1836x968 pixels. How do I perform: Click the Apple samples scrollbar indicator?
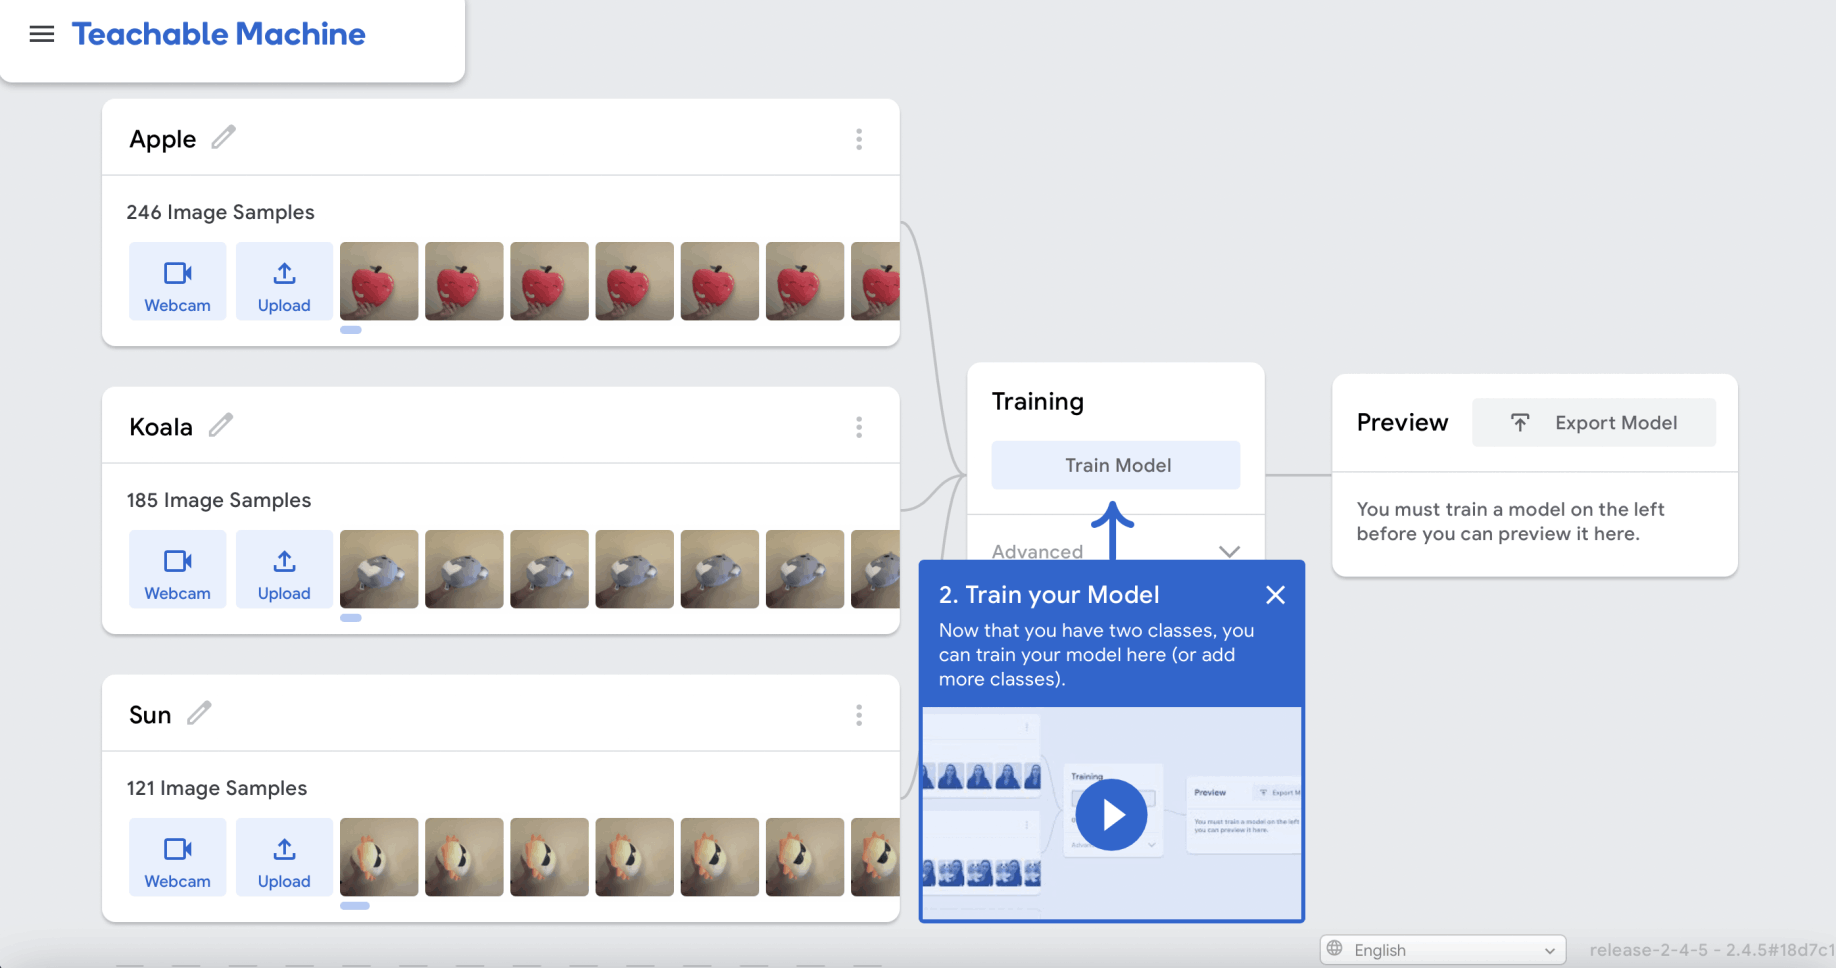coord(351,330)
